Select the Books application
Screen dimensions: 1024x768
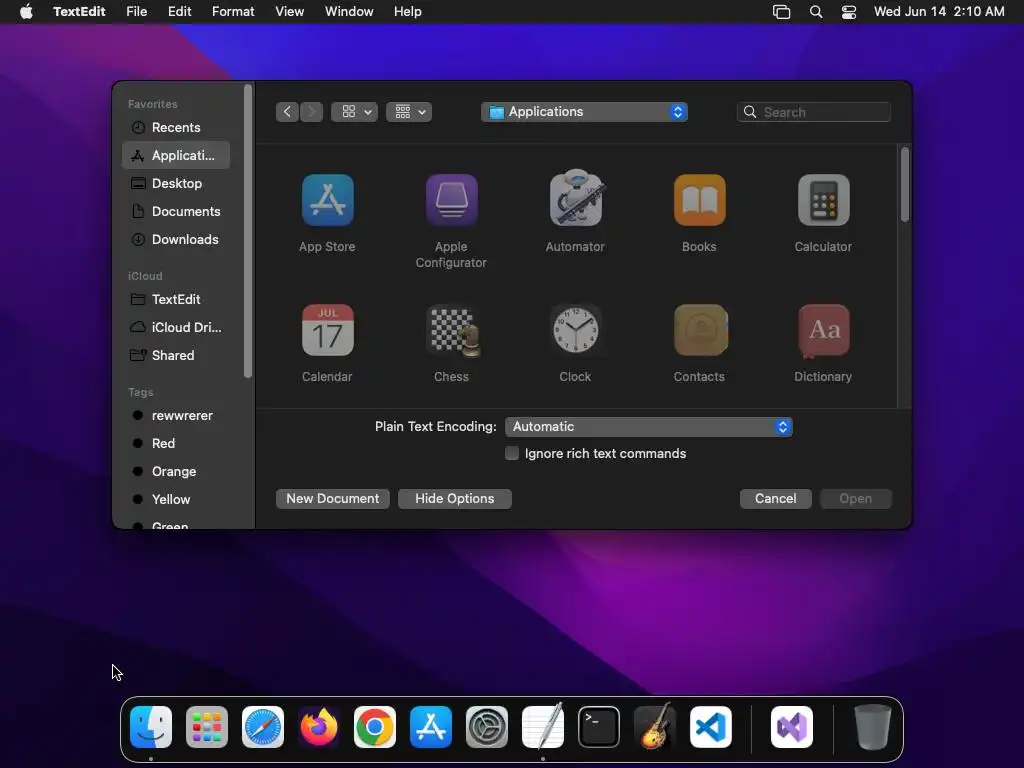click(699, 200)
